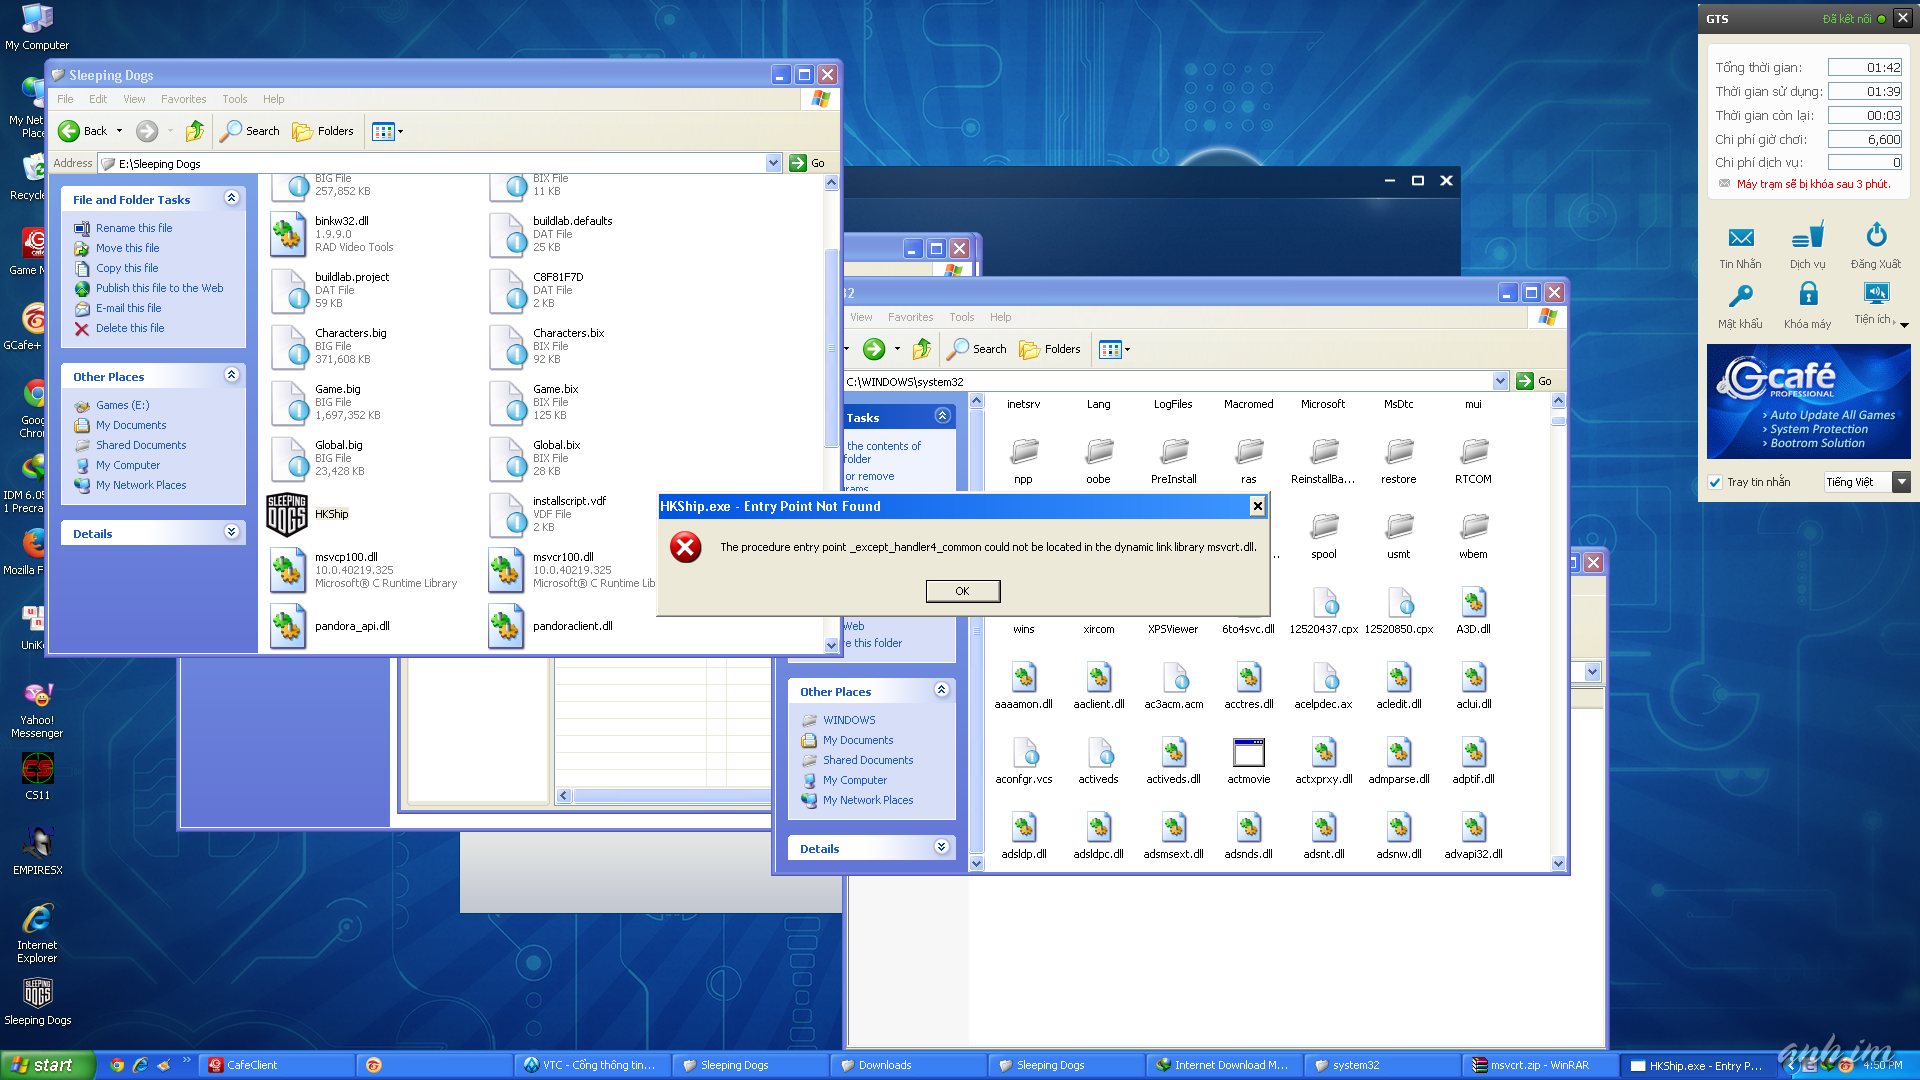Expand the C:\WINDOWS\system32 address dropdown

[x=1500, y=381]
